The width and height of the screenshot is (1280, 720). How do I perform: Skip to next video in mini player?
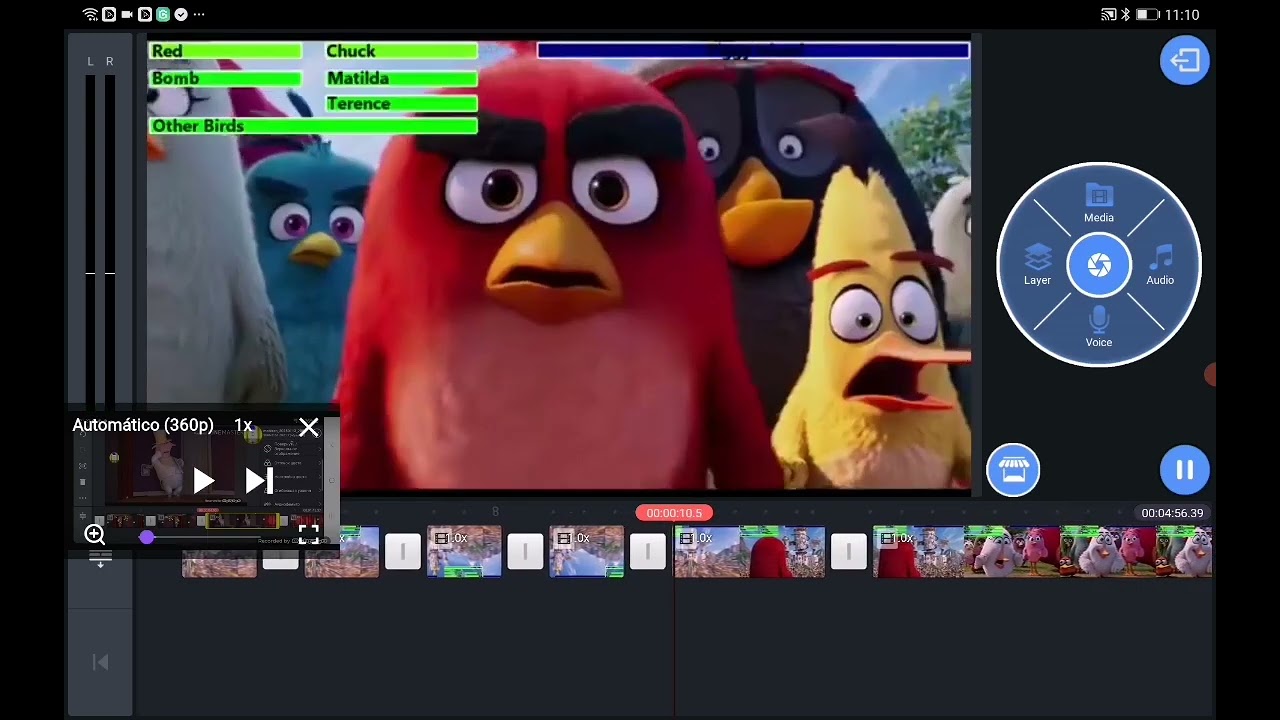259,481
